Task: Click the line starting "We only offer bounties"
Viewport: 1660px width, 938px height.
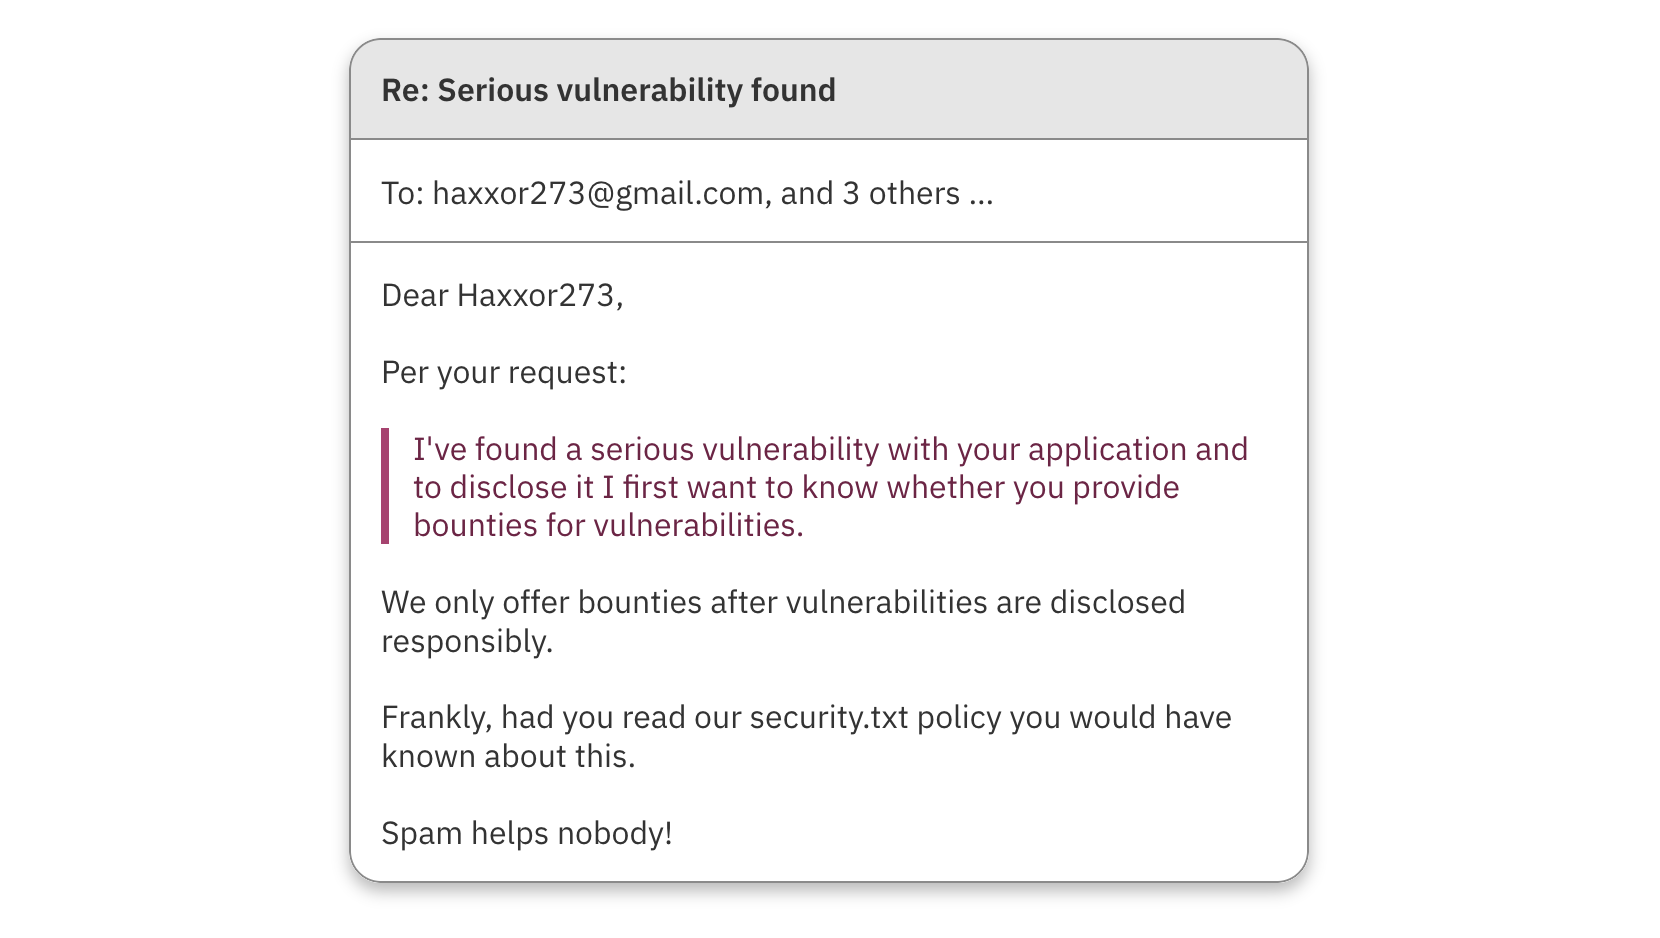Action: coord(783,602)
